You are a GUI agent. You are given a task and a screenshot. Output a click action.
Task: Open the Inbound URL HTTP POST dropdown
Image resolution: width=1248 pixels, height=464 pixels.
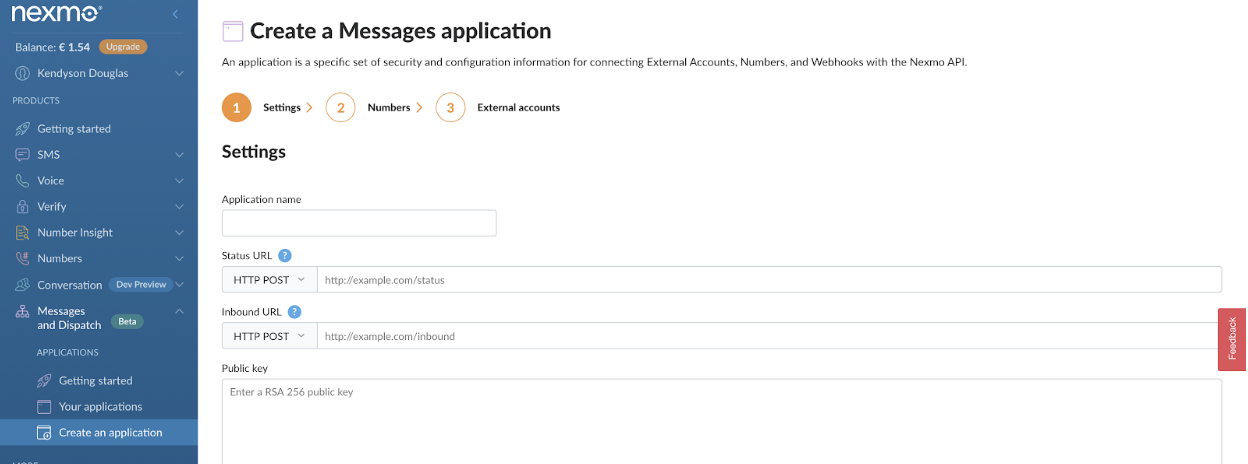click(269, 336)
